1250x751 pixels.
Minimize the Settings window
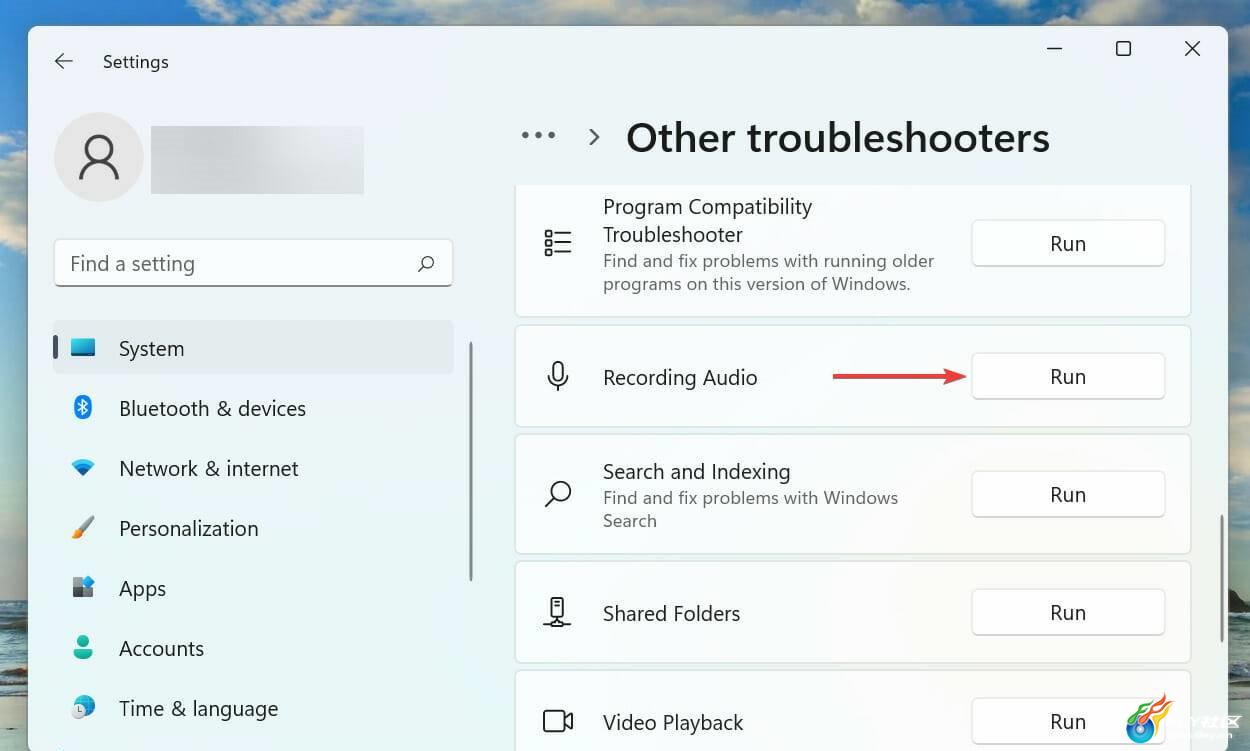pyautogui.click(x=1055, y=49)
